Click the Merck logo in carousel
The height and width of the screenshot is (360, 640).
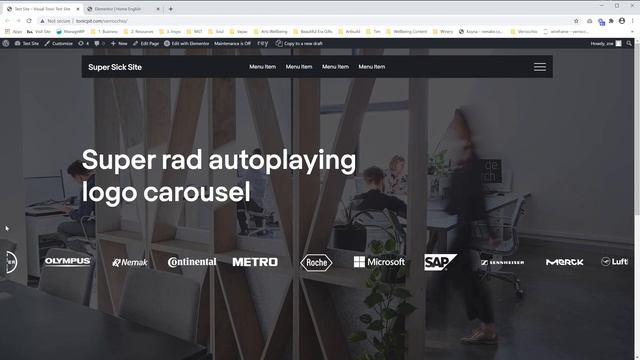click(x=564, y=262)
